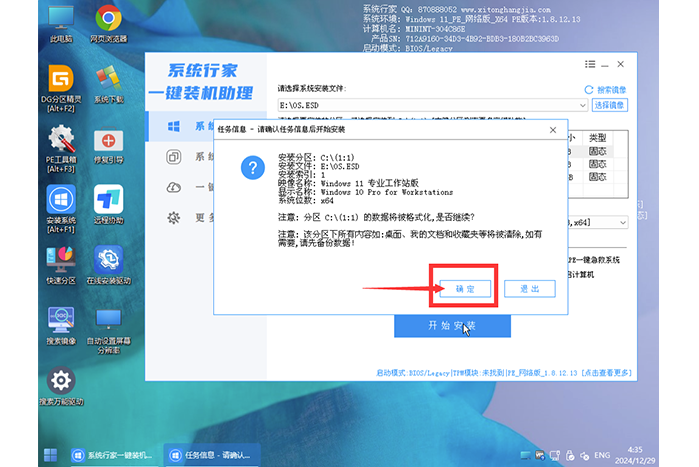
Task: Click the Windows logo sidebar icon in 系统行家
Action: coord(174,127)
